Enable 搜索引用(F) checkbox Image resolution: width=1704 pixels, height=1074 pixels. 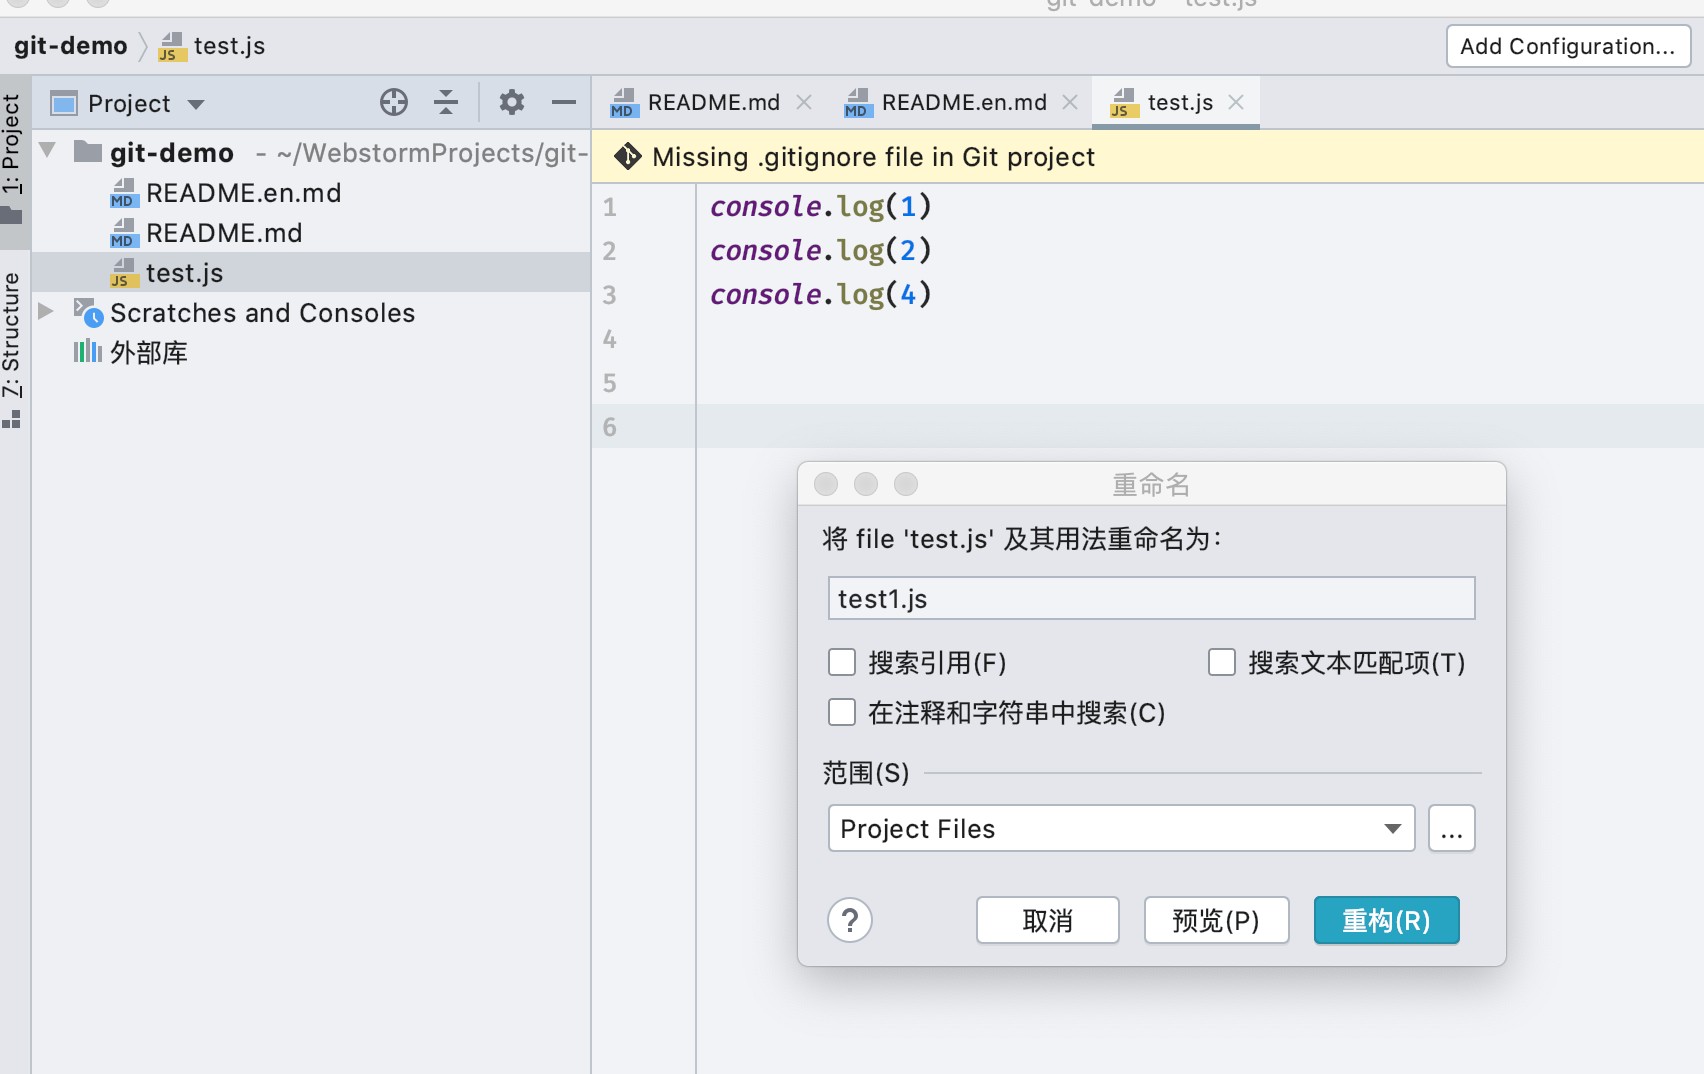(x=842, y=662)
